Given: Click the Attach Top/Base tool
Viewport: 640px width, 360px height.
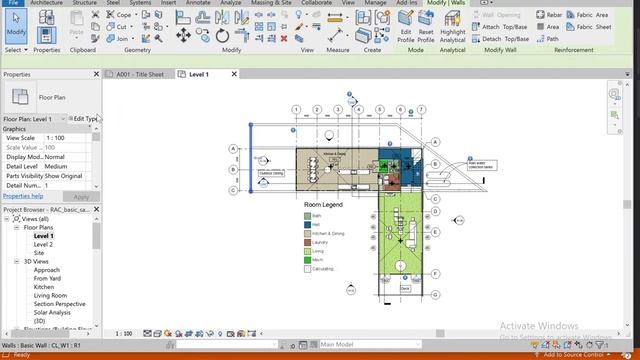Looking at the screenshot, I should pos(499,27).
